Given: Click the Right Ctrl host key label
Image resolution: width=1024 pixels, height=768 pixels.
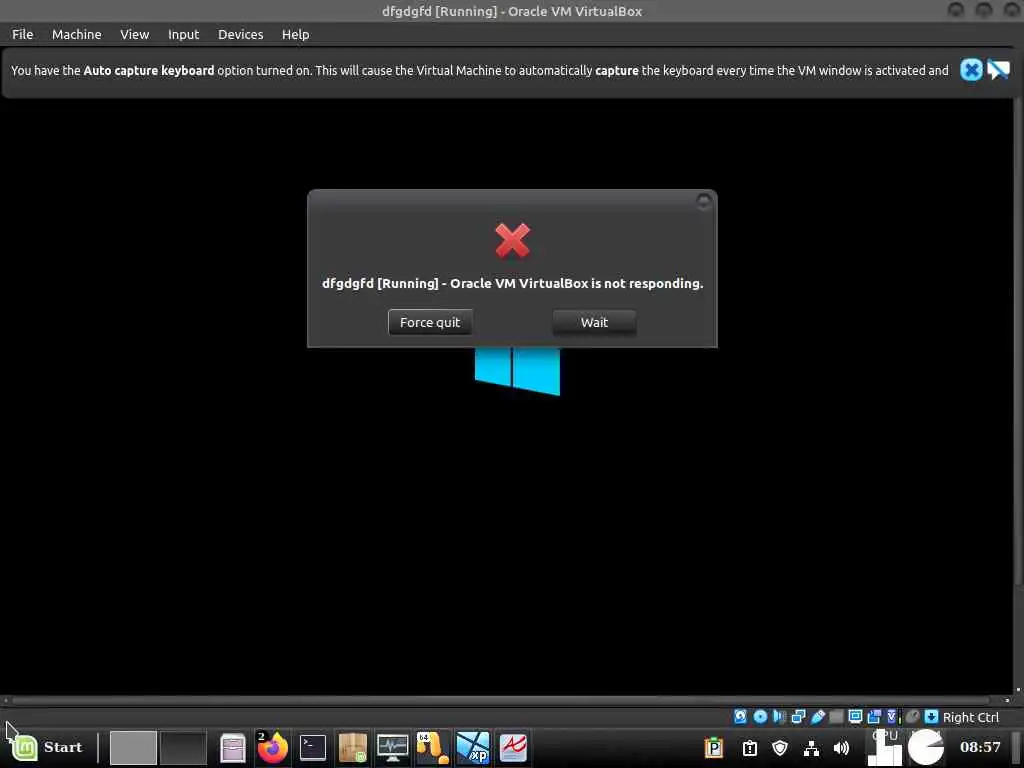Looking at the screenshot, I should click(x=970, y=717).
